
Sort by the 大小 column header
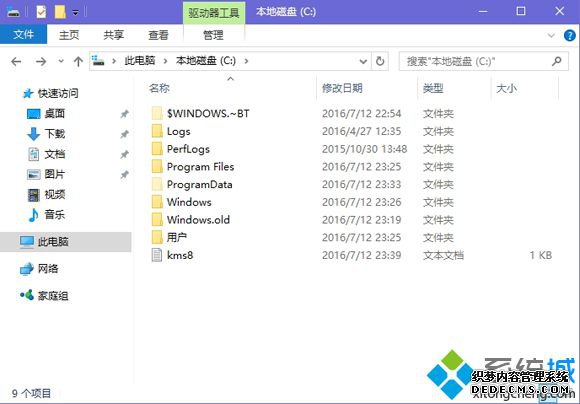tap(506, 88)
